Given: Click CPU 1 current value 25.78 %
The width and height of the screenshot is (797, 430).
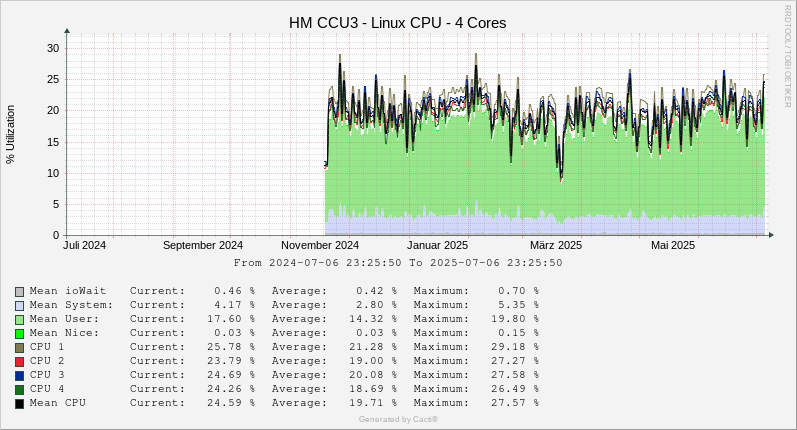Looking at the screenshot, I should (x=231, y=347).
